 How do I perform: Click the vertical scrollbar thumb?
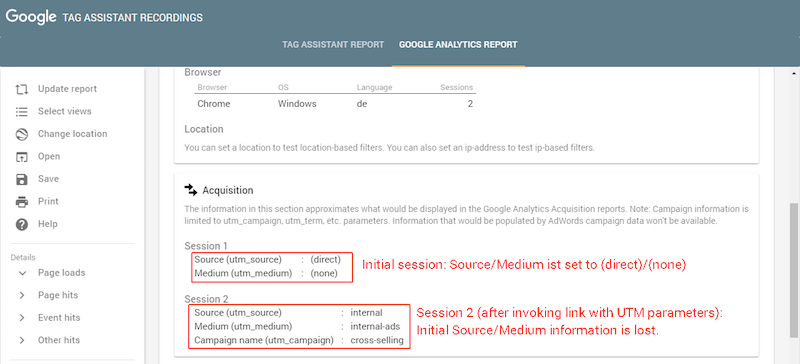coord(794,270)
